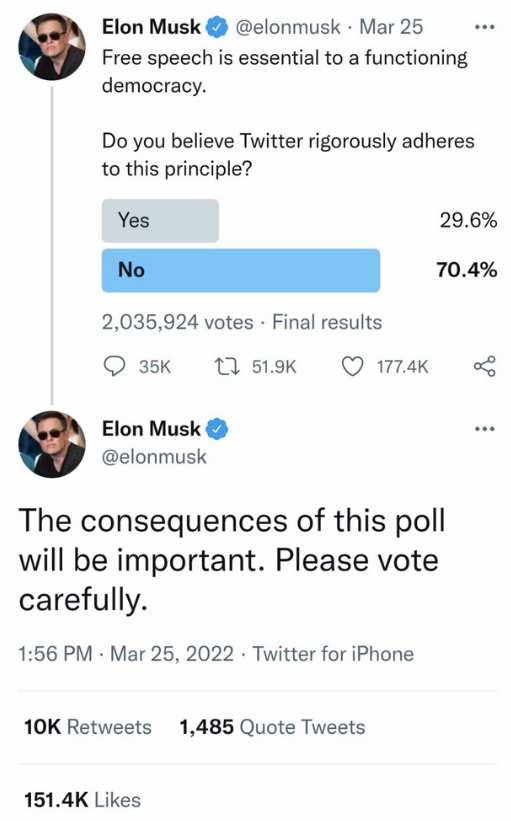Open share icon on the poll tweet
Viewport: 511px width, 821px height.
coord(484,366)
